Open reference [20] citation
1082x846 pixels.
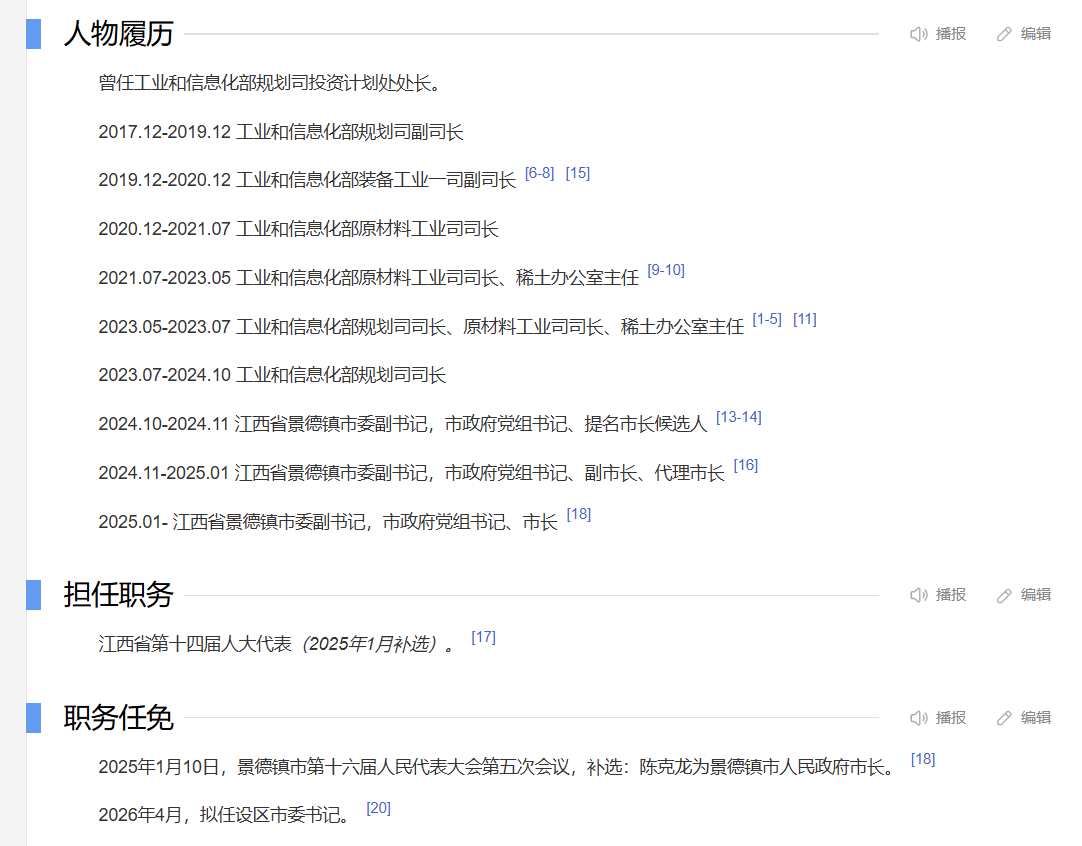pyautogui.click(x=379, y=809)
